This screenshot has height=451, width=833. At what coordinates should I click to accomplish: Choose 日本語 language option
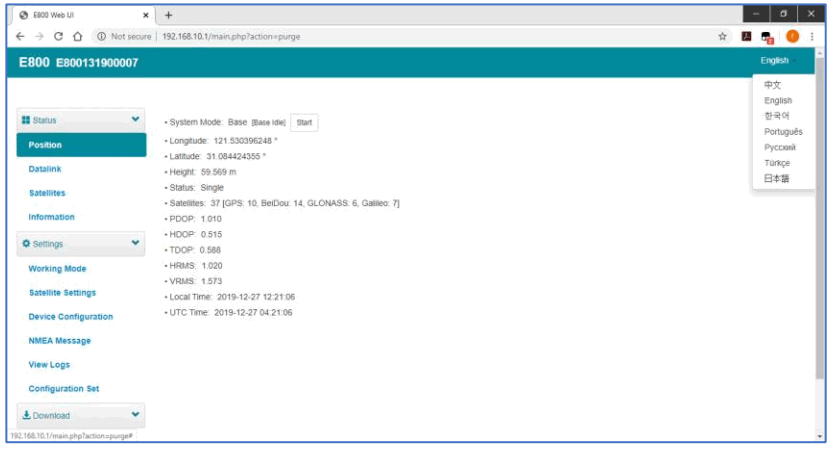[x=776, y=178]
